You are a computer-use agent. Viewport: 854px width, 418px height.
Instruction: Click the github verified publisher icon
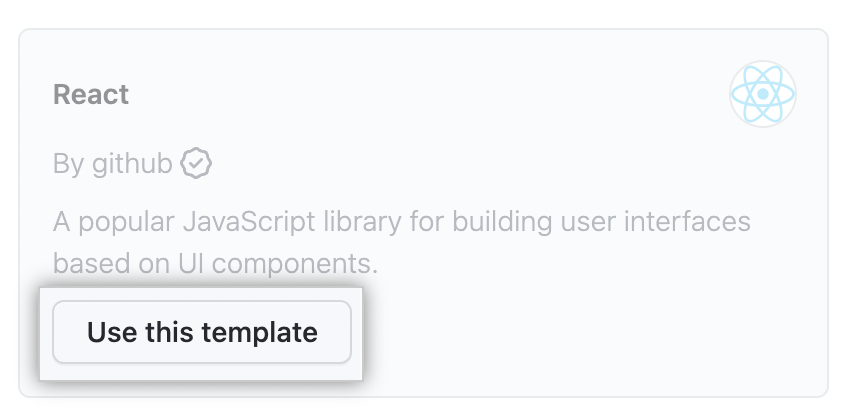(x=196, y=163)
